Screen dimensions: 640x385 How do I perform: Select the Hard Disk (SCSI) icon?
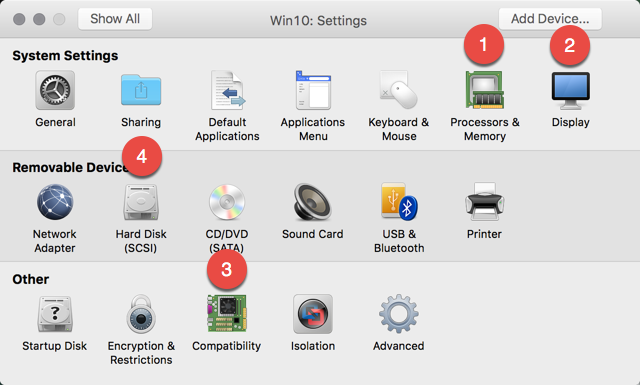(141, 202)
